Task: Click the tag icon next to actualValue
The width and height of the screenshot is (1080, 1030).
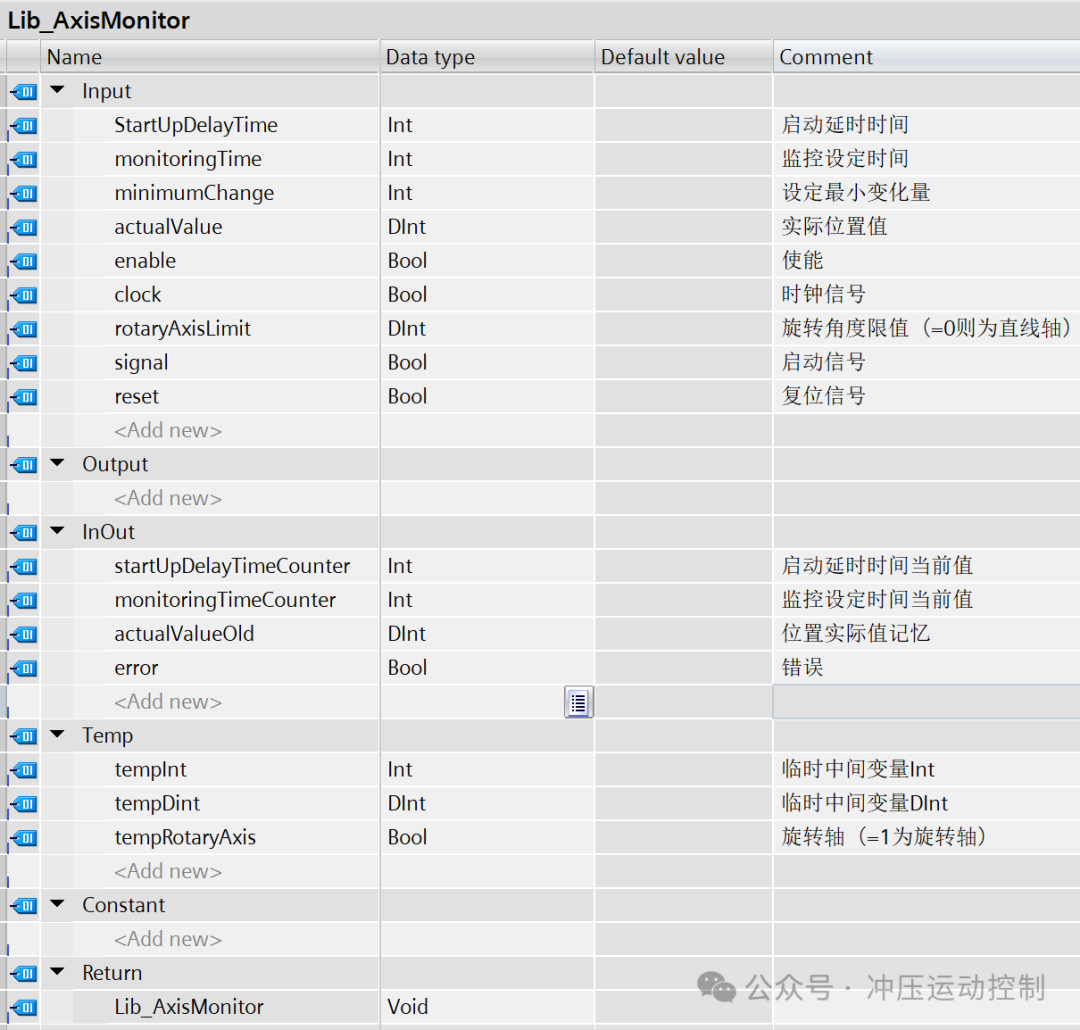Action: 23,228
